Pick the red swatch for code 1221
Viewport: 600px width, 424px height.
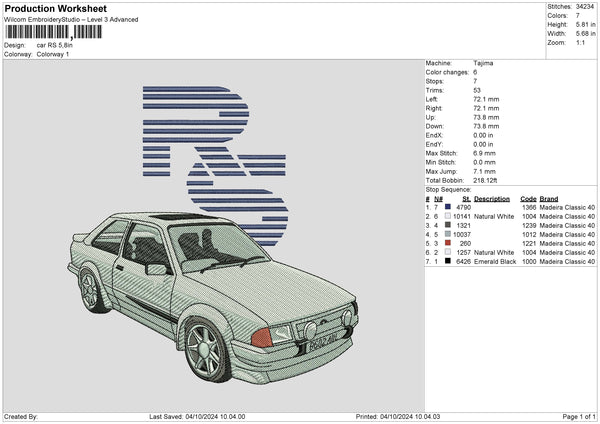(x=448, y=243)
